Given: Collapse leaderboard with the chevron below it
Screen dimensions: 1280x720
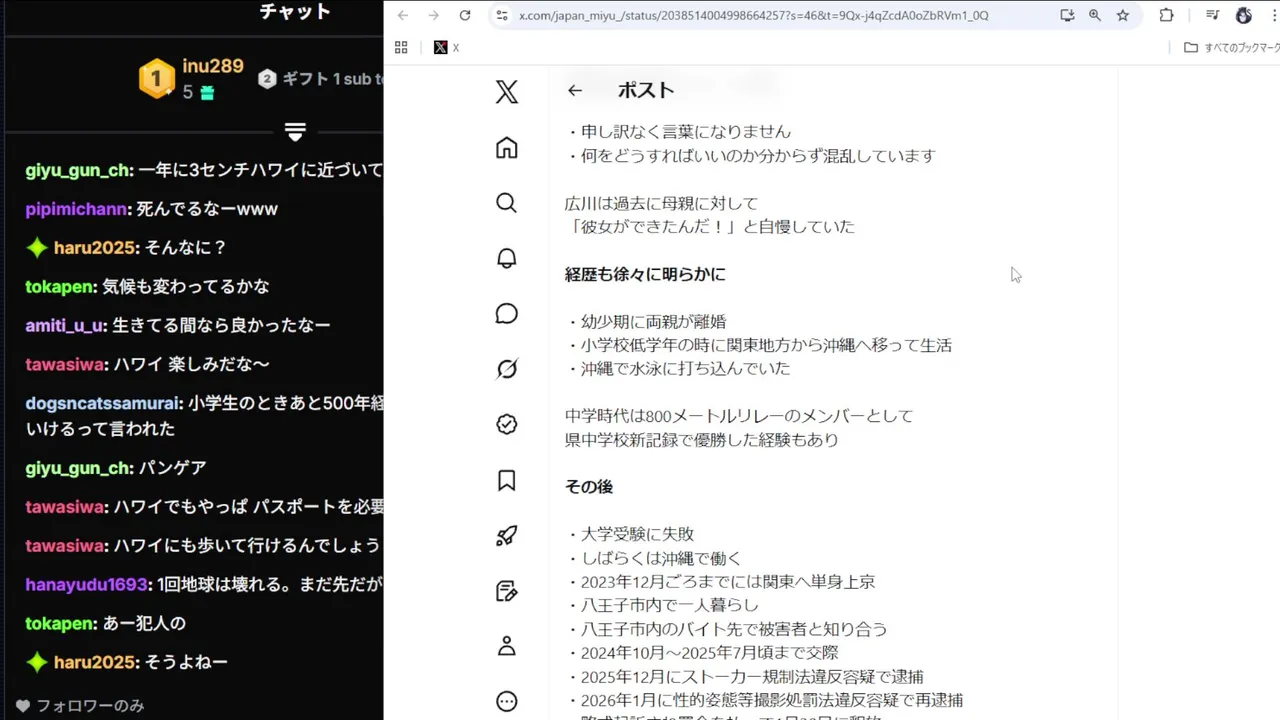Looking at the screenshot, I should pos(295,132).
